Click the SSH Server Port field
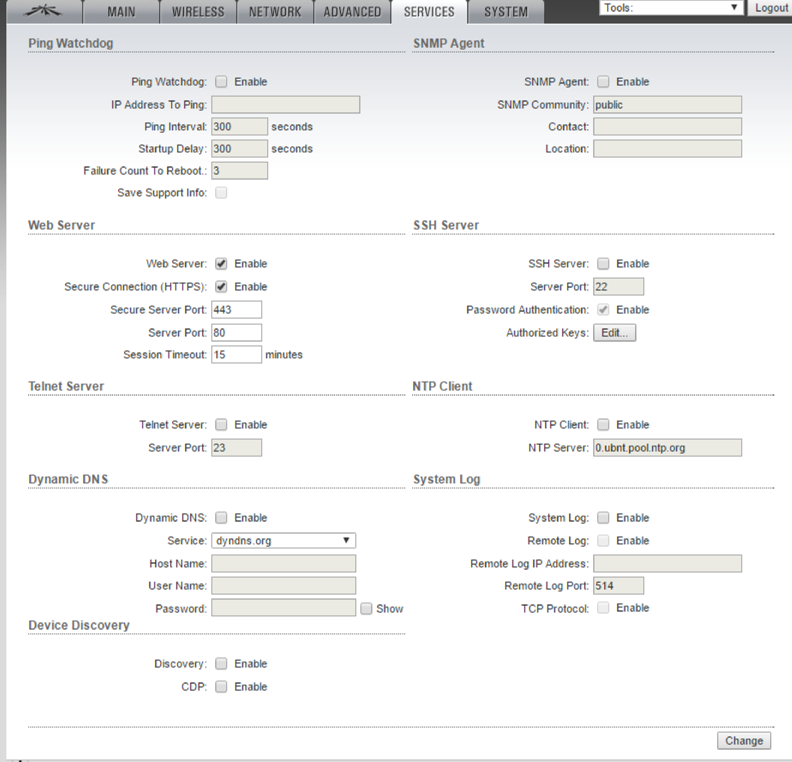The height and width of the screenshot is (762, 792). point(618,286)
